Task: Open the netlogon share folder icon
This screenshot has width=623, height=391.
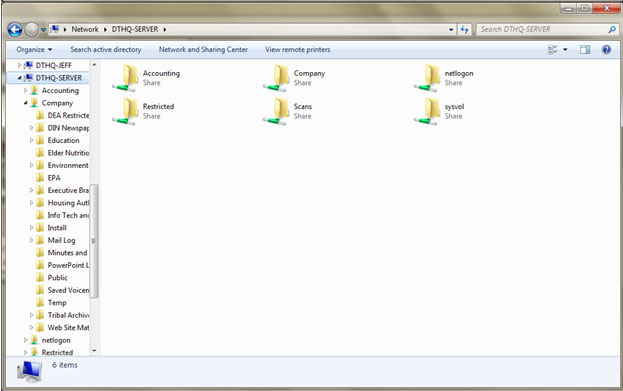Action: [428, 77]
